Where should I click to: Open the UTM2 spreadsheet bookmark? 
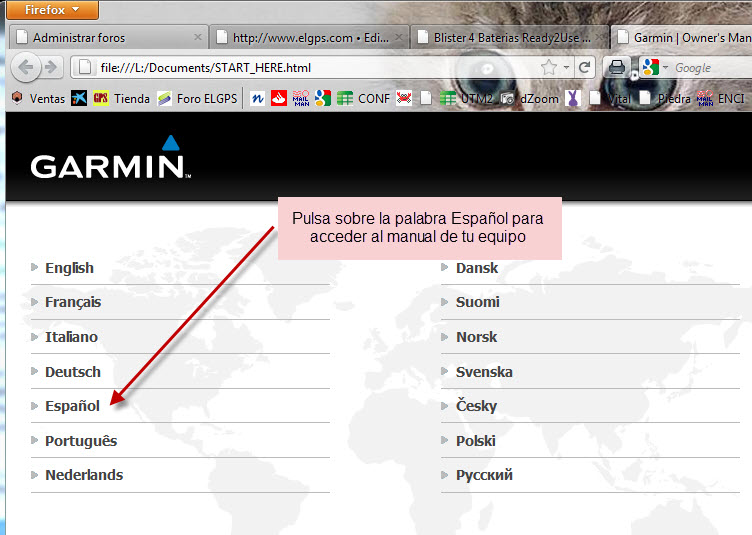click(466, 98)
